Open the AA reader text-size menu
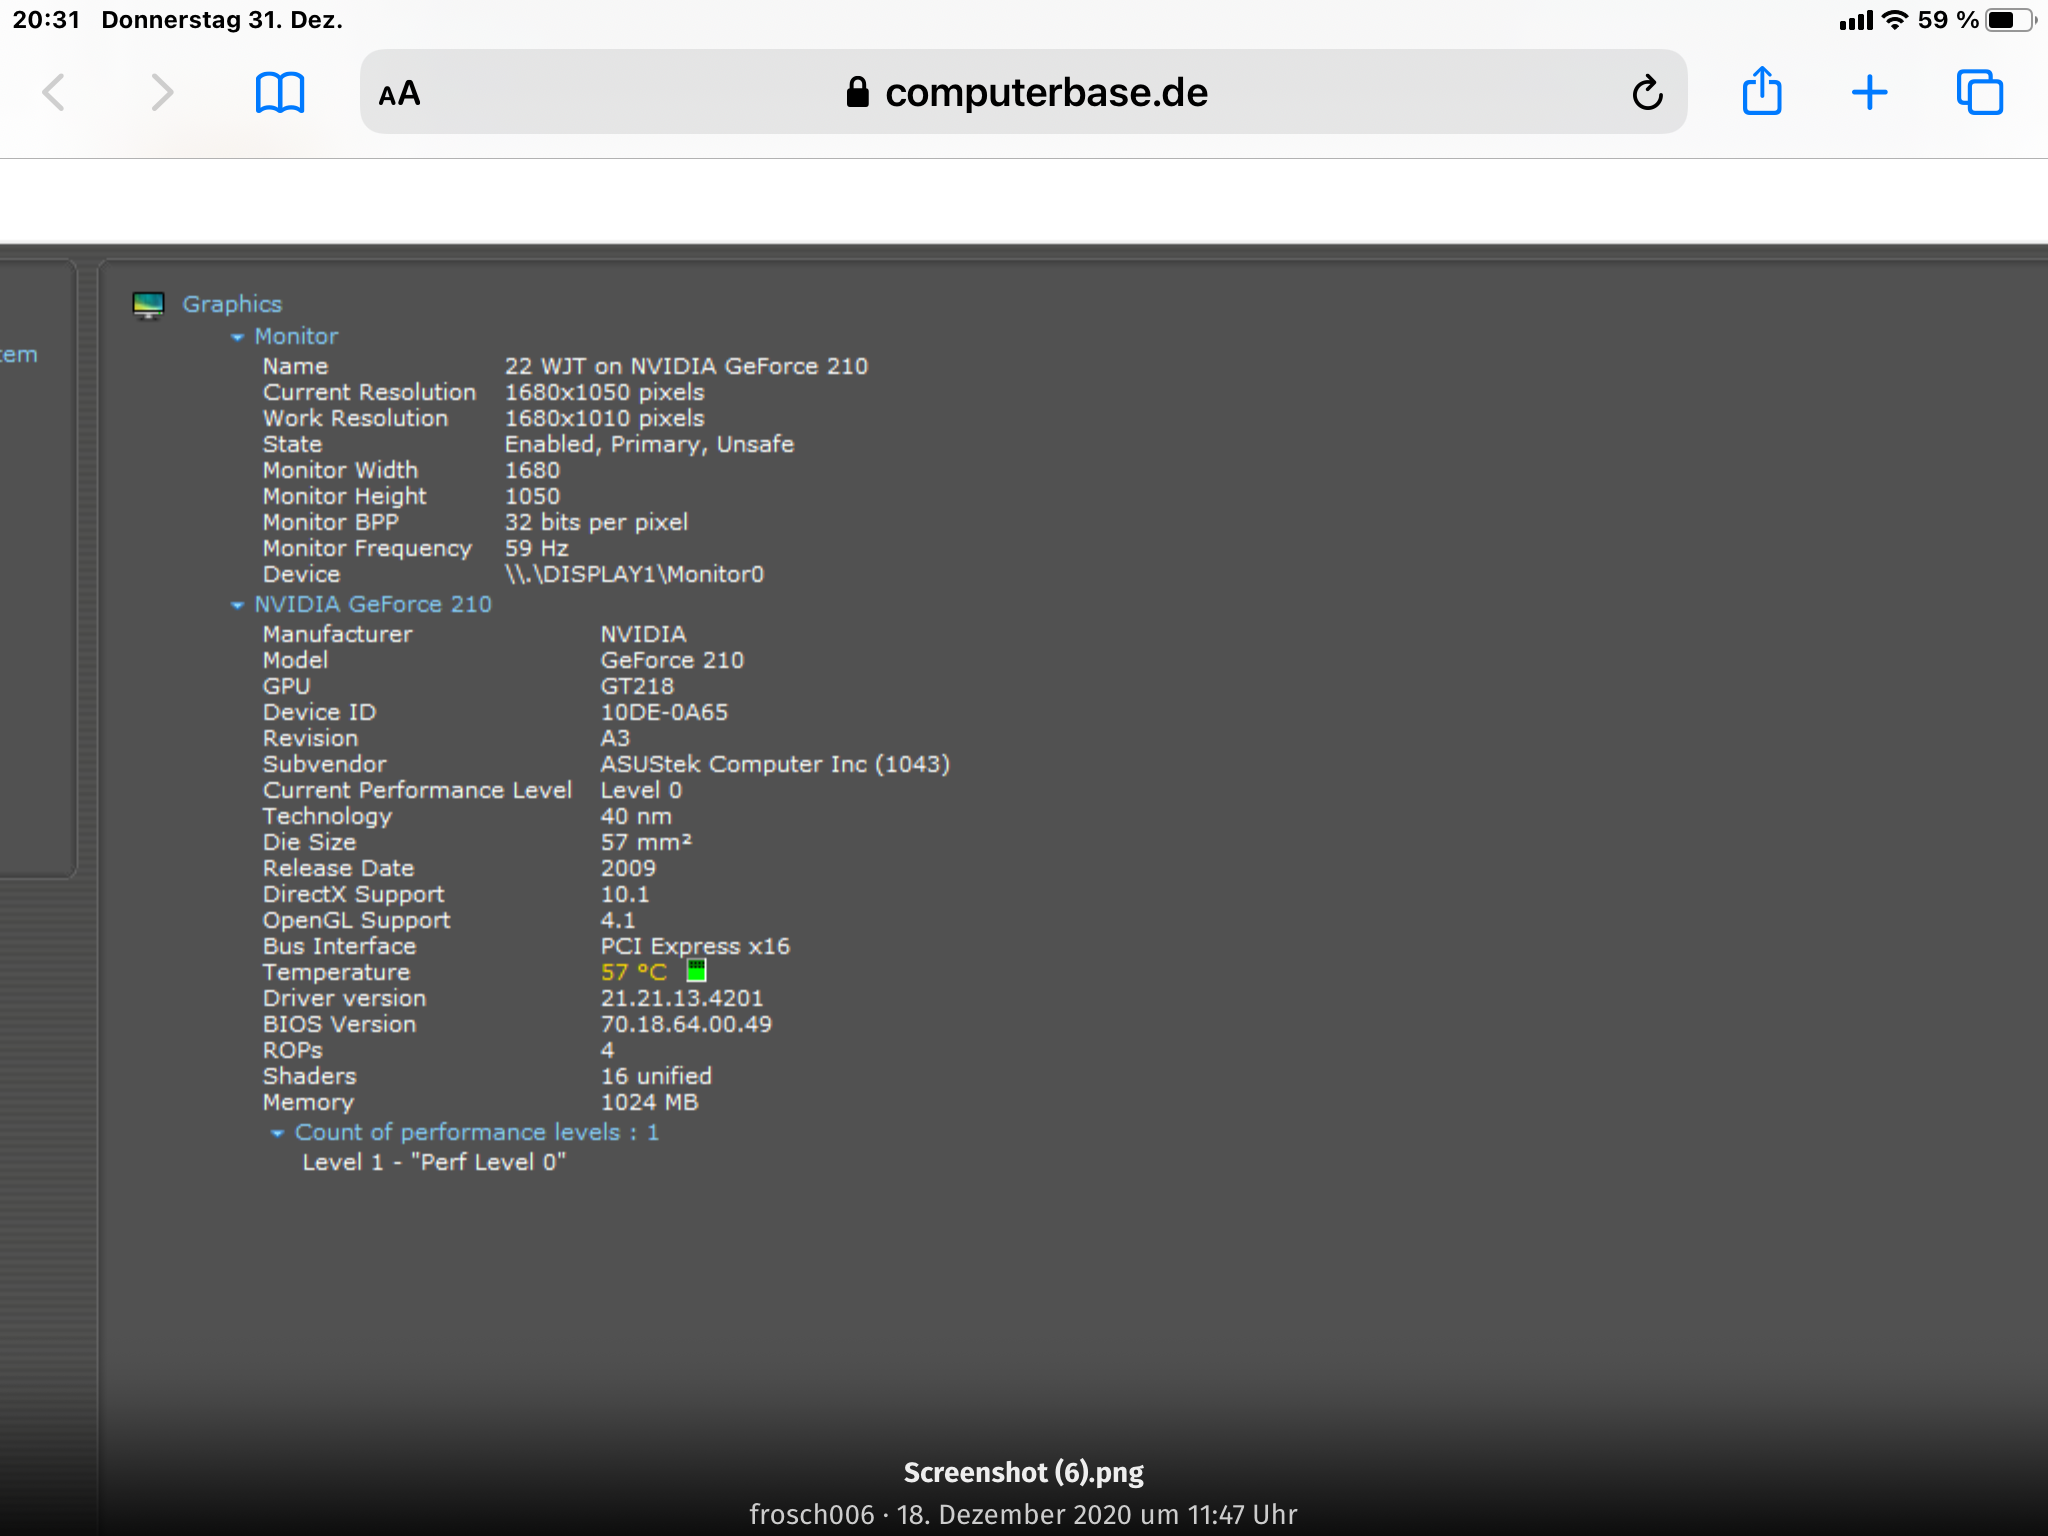 (399, 94)
